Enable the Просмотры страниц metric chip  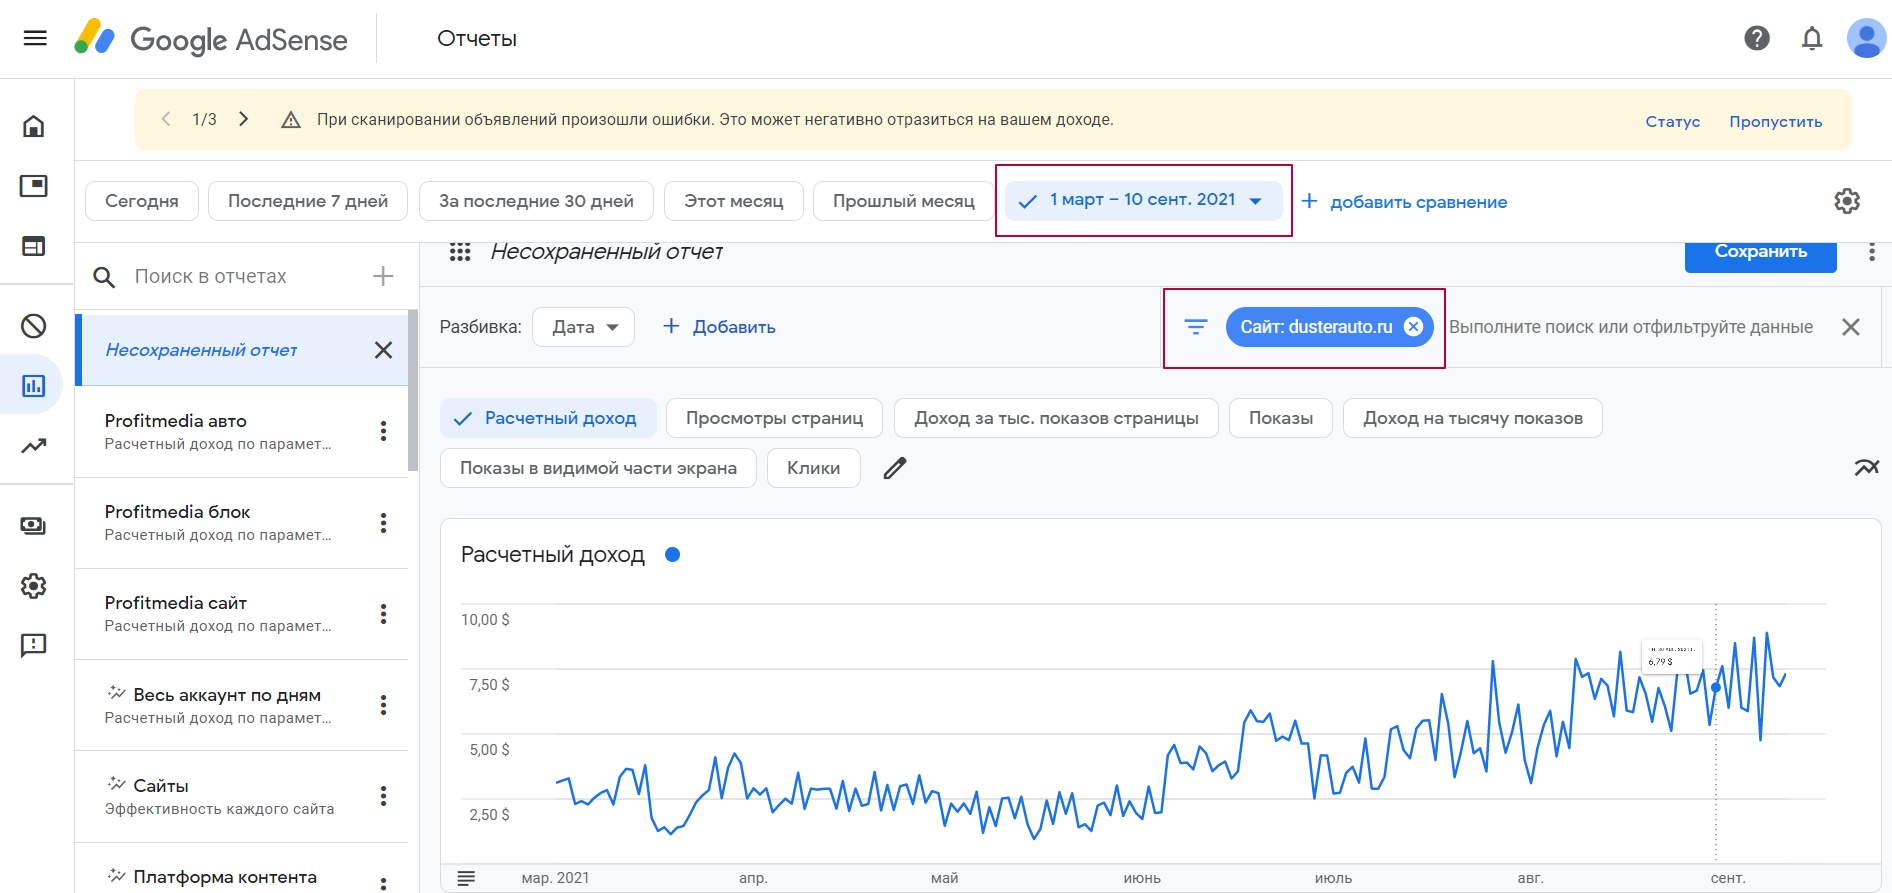(774, 418)
